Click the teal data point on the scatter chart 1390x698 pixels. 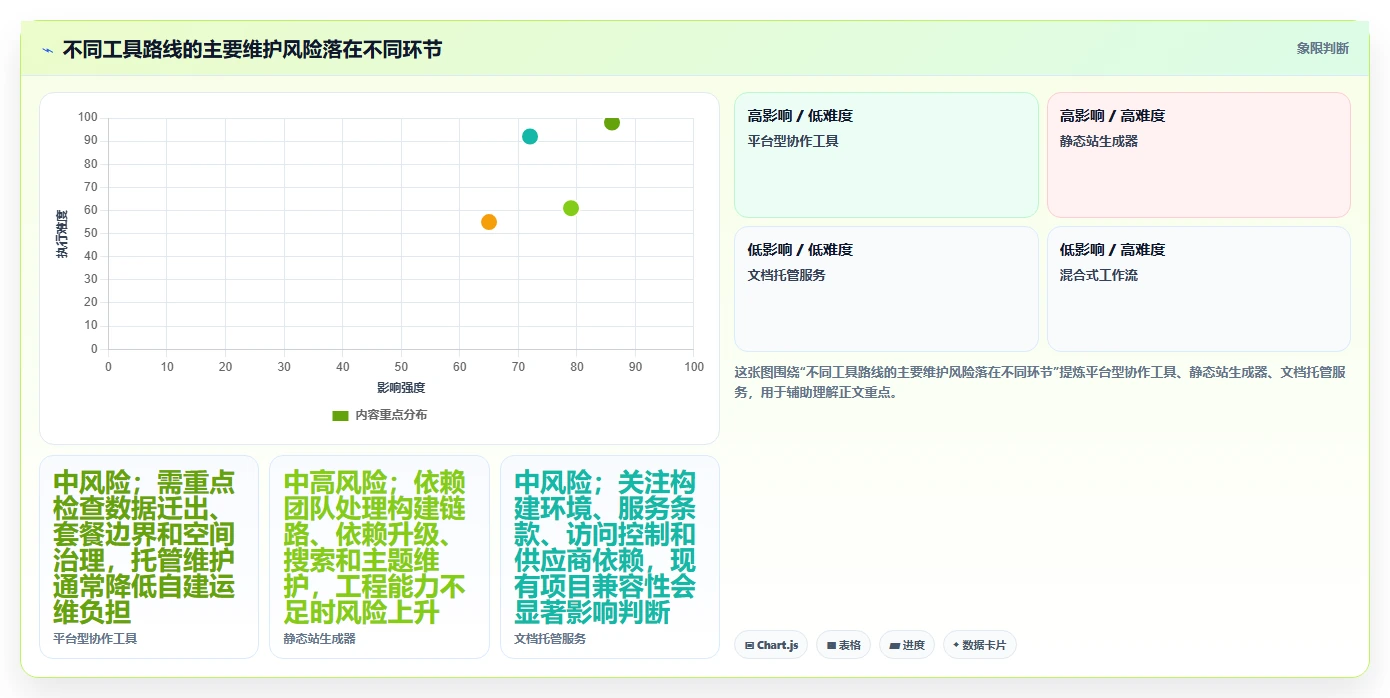point(530,137)
